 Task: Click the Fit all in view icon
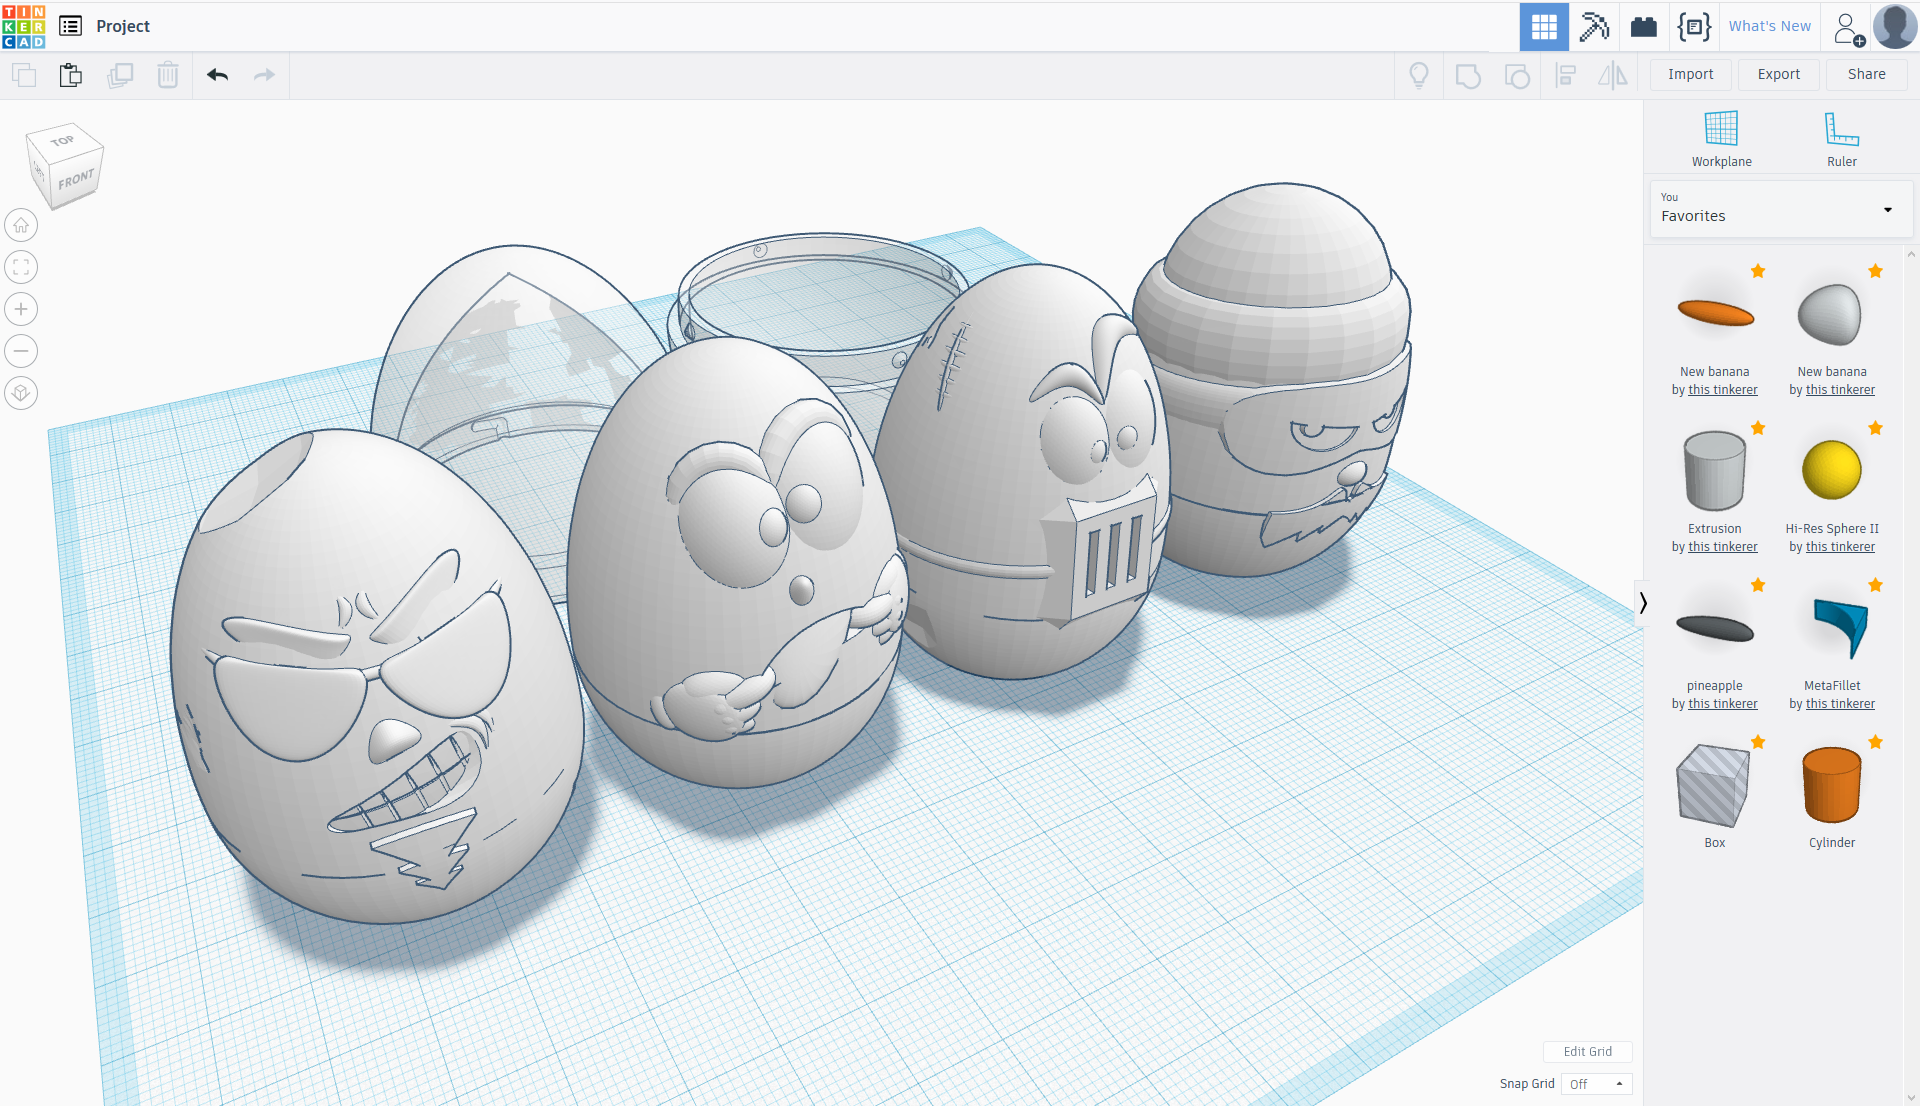pos(21,267)
